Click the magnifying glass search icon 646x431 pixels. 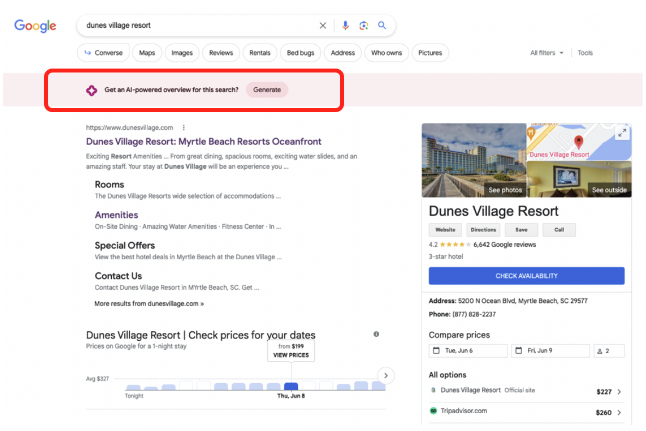(x=382, y=26)
